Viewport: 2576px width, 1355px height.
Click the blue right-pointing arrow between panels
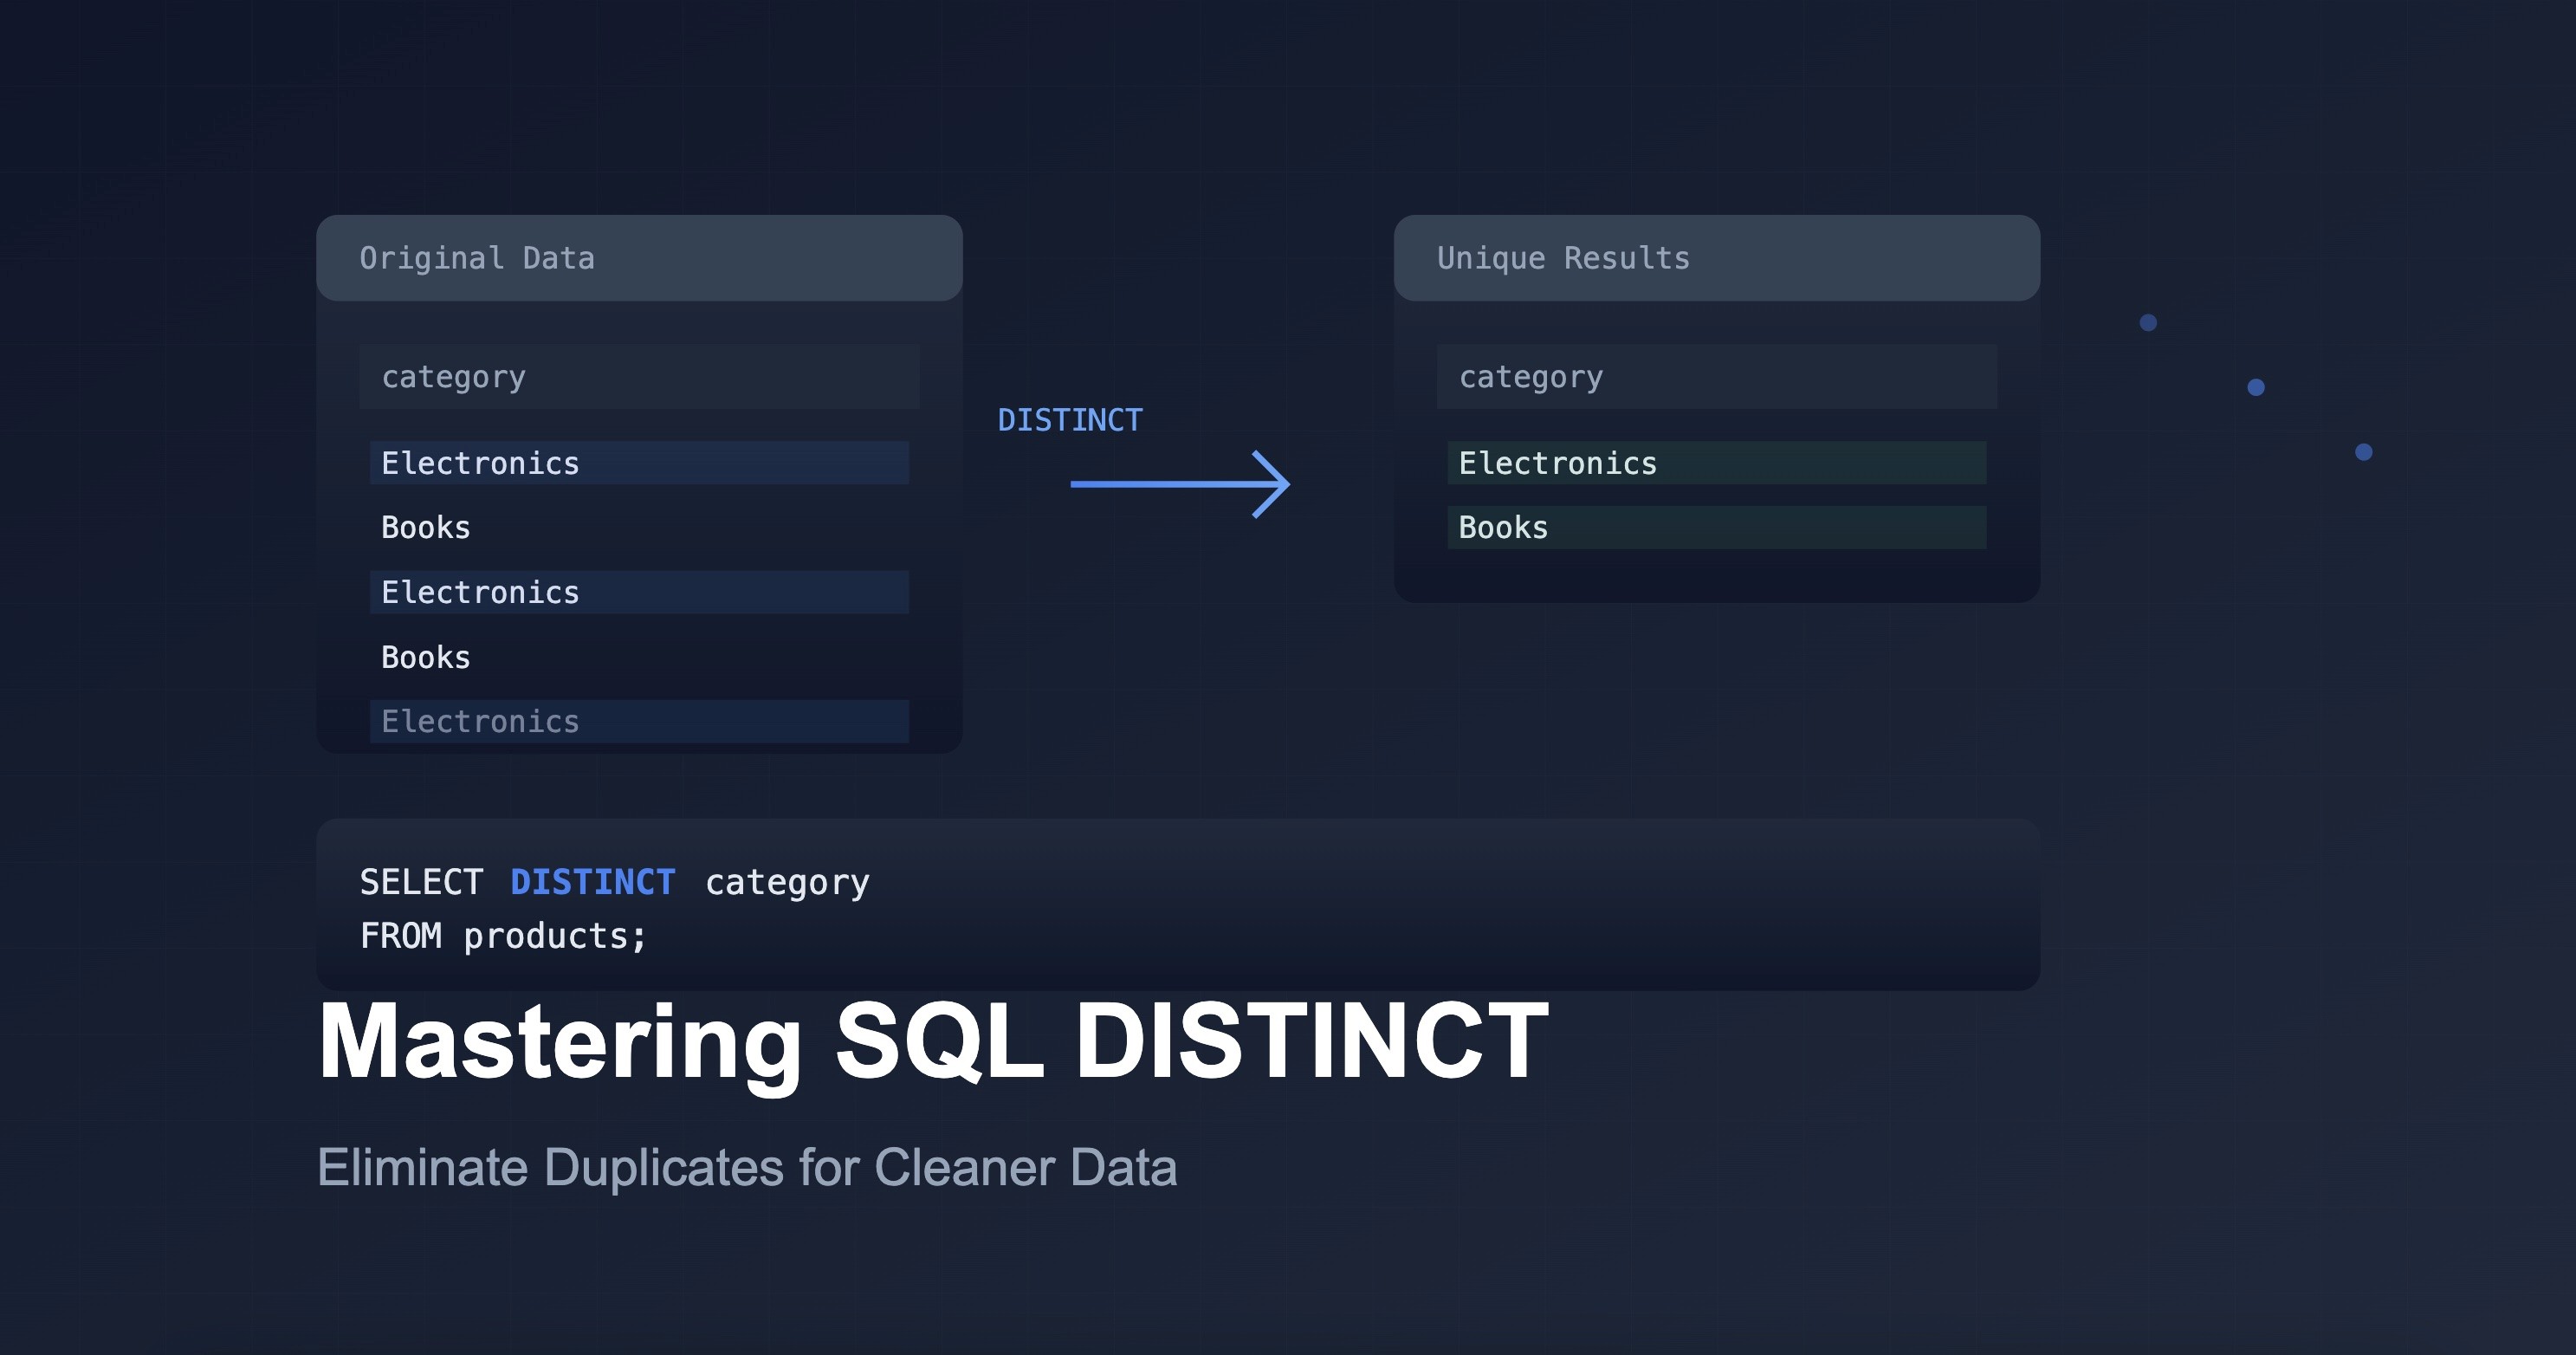coord(1180,484)
